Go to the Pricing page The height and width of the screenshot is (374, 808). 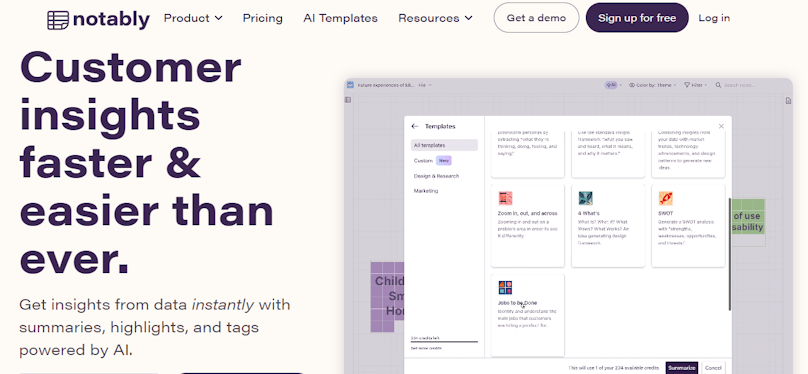263,18
